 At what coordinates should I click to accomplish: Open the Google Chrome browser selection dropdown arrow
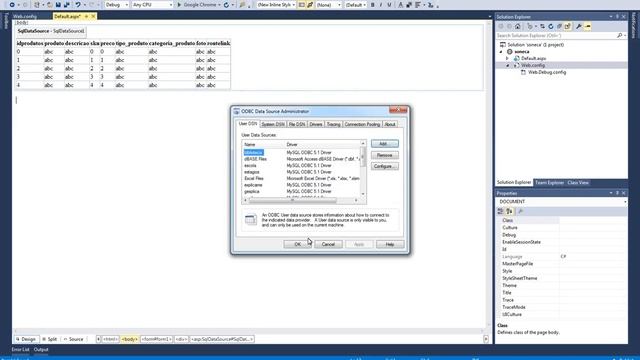[x=220, y=5]
